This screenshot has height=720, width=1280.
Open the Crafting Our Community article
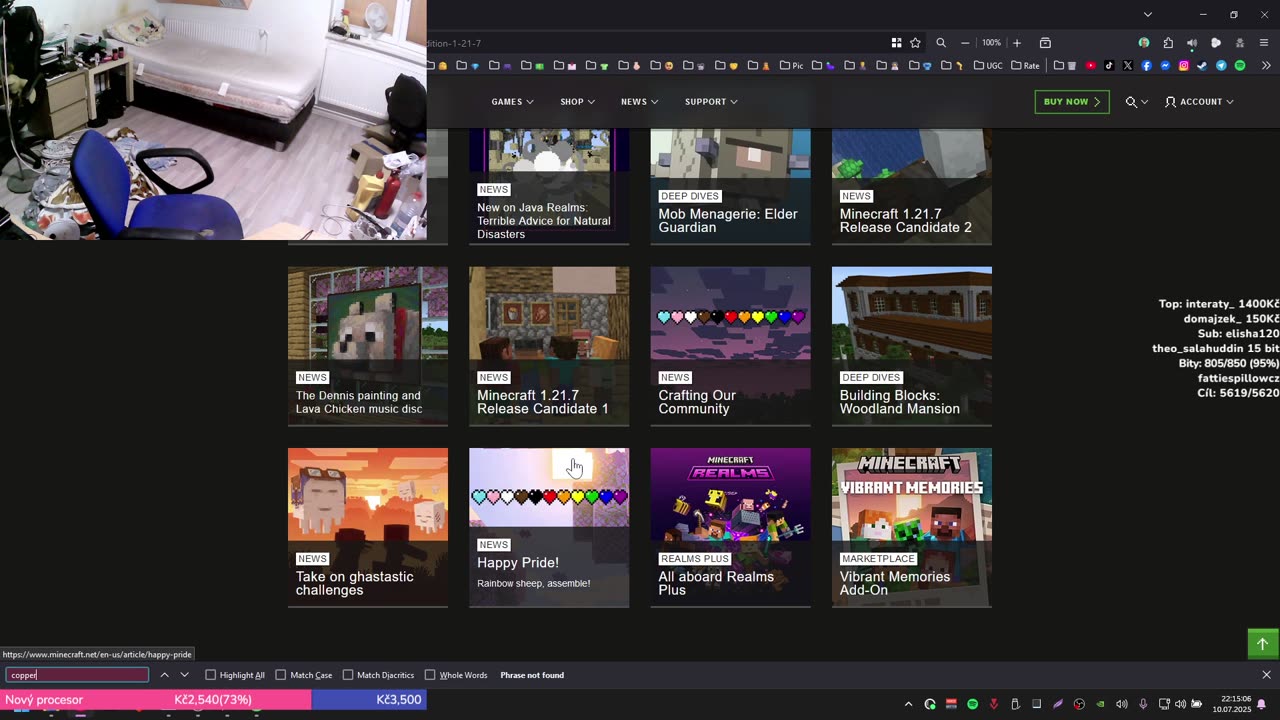(x=730, y=346)
